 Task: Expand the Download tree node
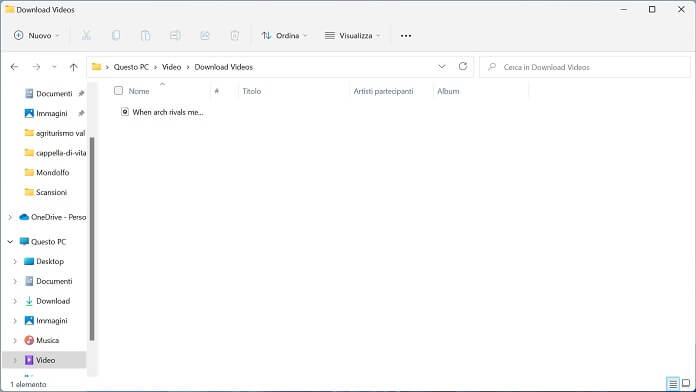click(15, 301)
